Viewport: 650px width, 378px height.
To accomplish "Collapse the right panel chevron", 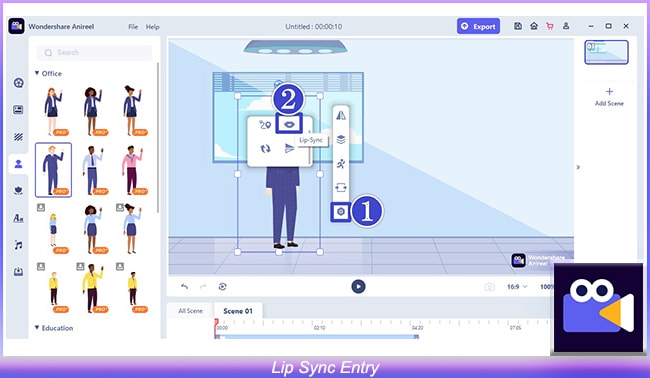I will click(x=578, y=167).
